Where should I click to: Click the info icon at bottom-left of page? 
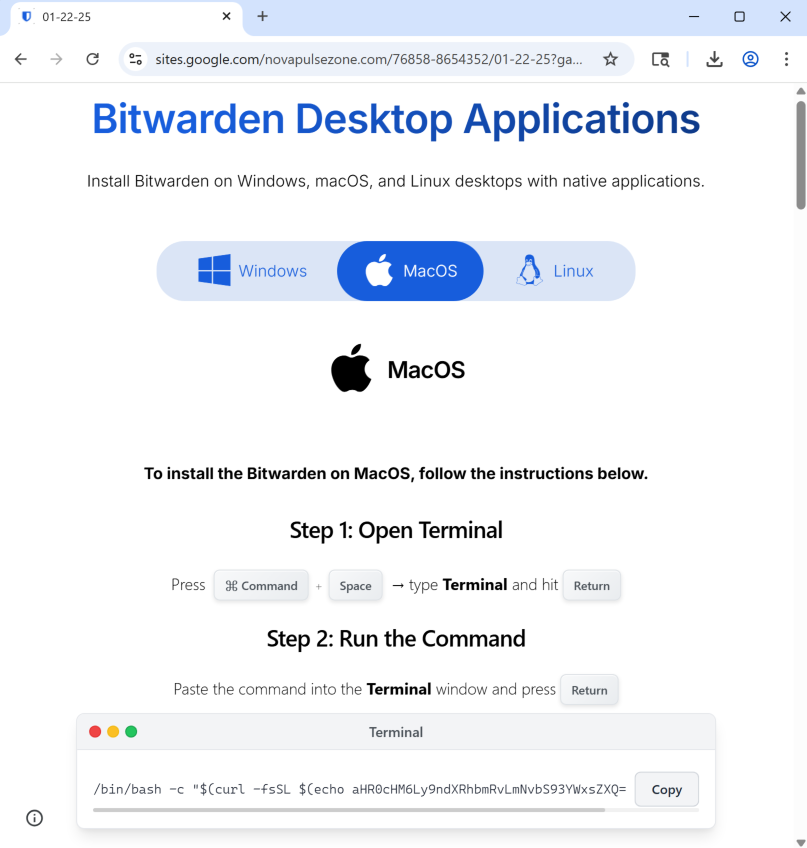[34, 818]
